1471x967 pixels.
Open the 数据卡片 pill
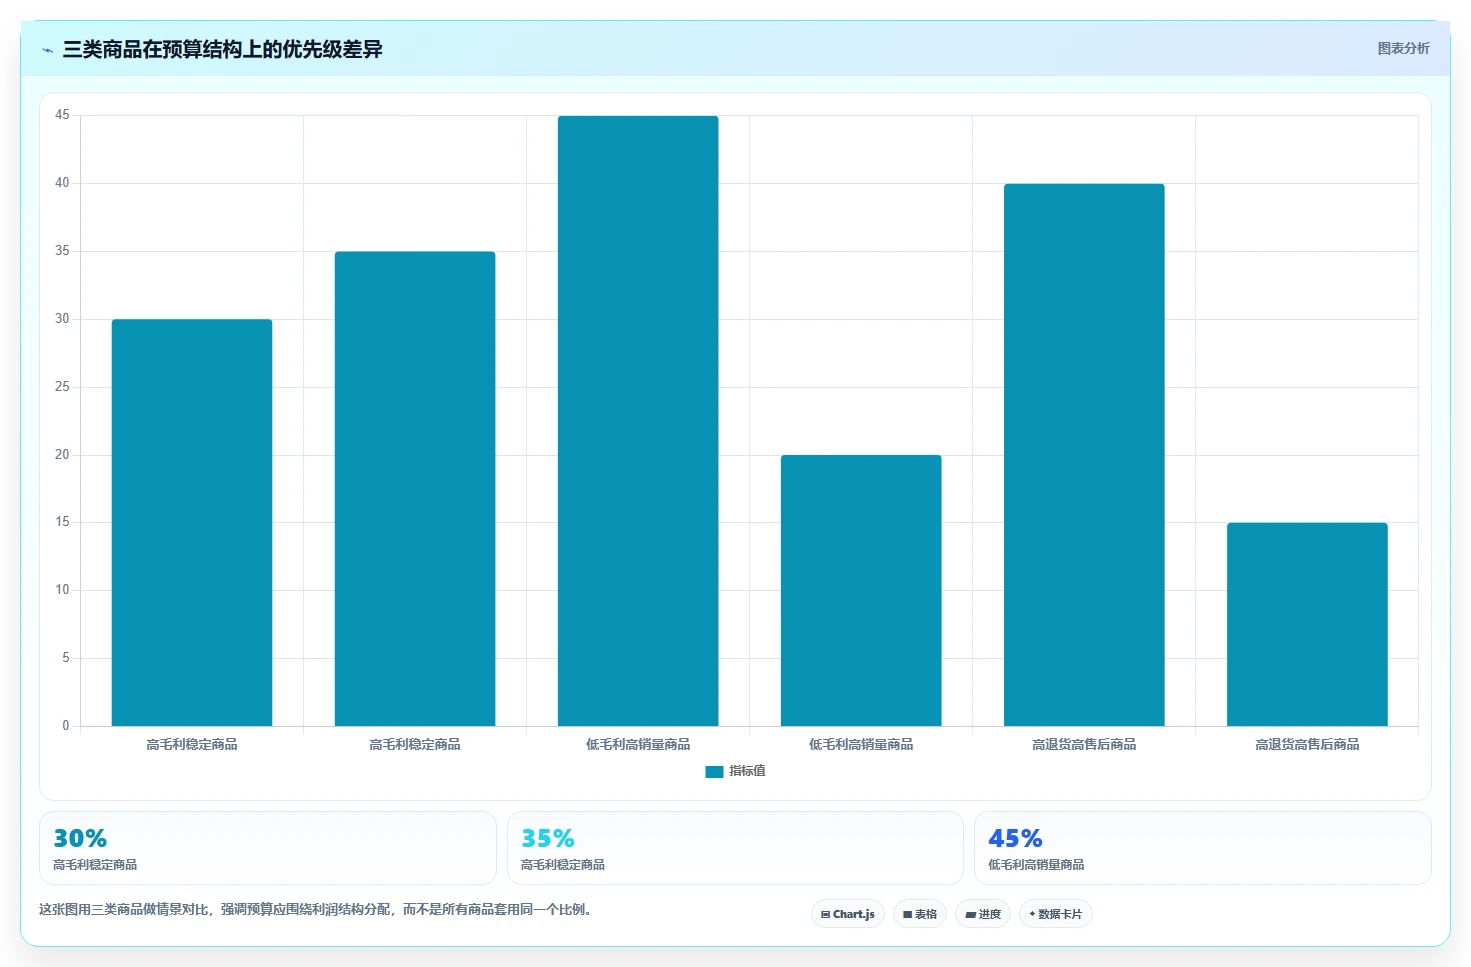[x=1055, y=914]
